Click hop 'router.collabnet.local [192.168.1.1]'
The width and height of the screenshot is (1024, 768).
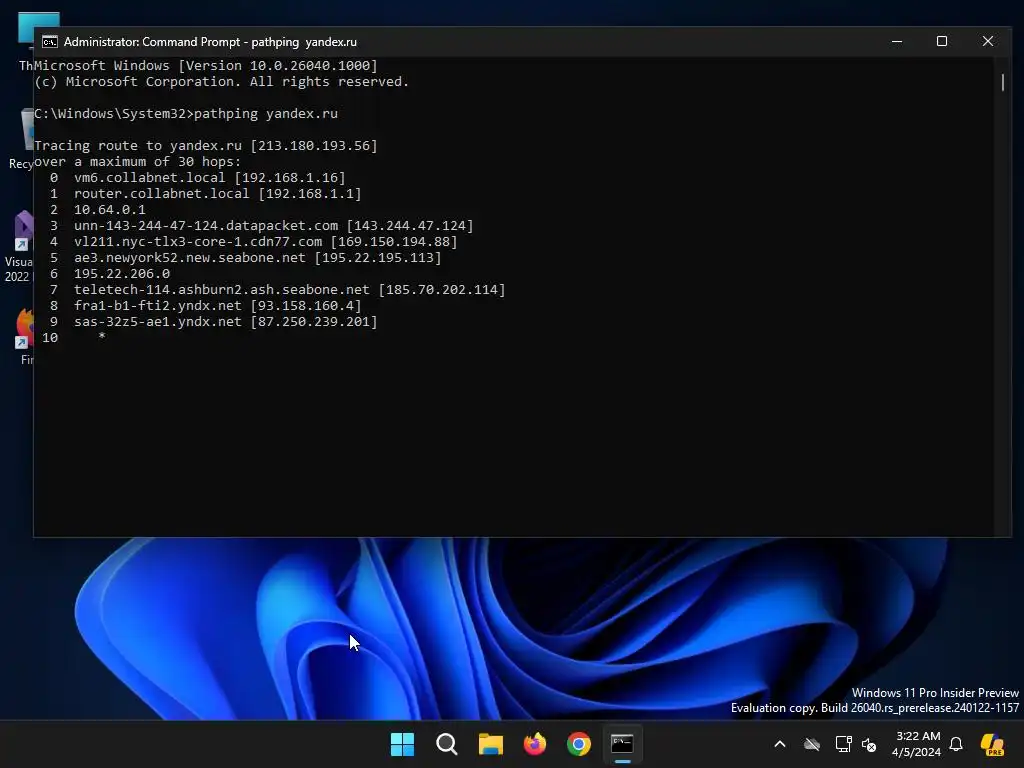[217, 194]
